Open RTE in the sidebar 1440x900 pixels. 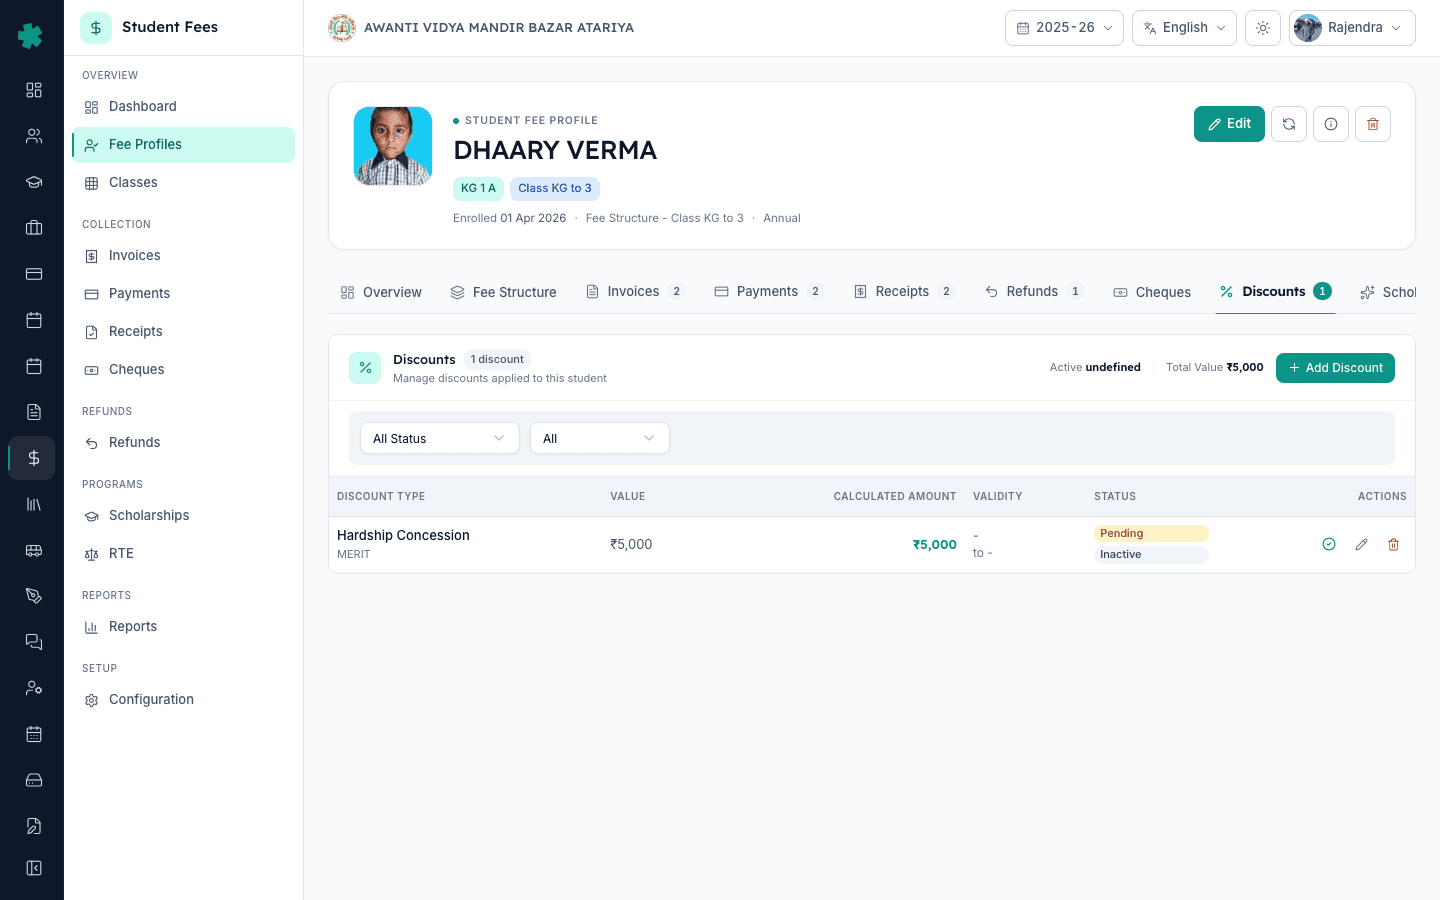pyautogui.click(x=183, y=554)
